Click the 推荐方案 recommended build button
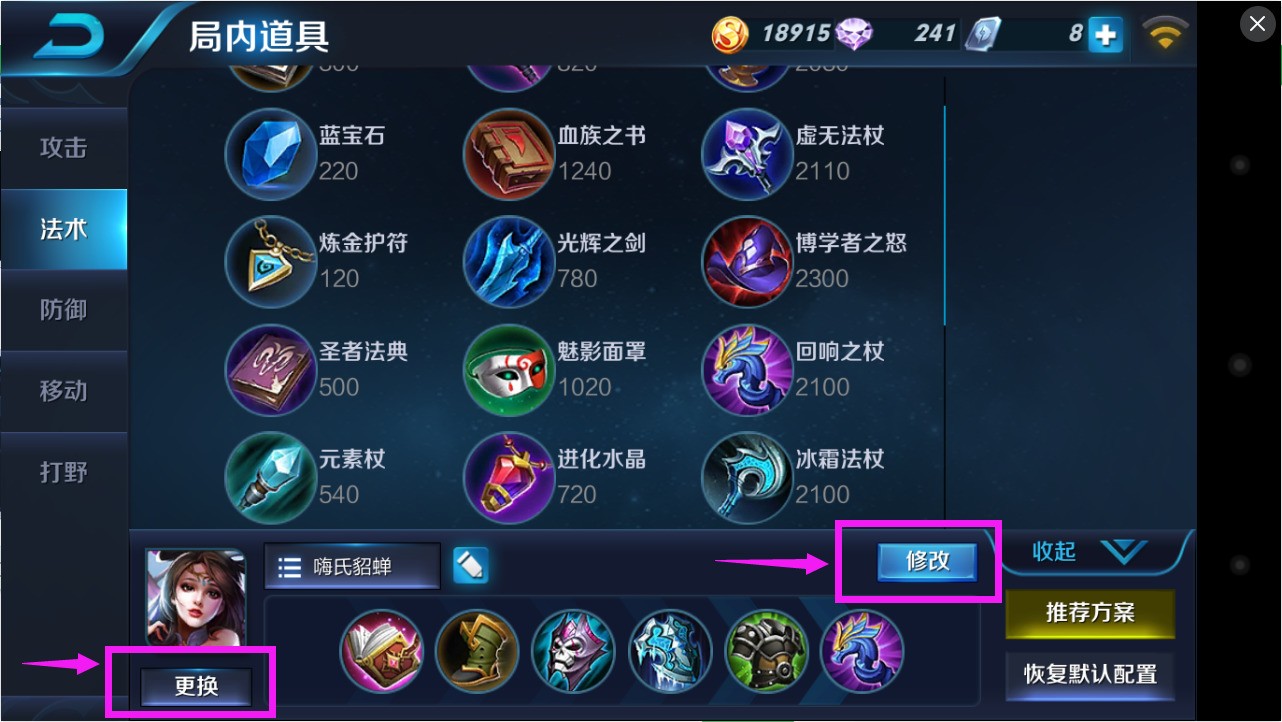The image size is (1282, 722). (1090, 613)
